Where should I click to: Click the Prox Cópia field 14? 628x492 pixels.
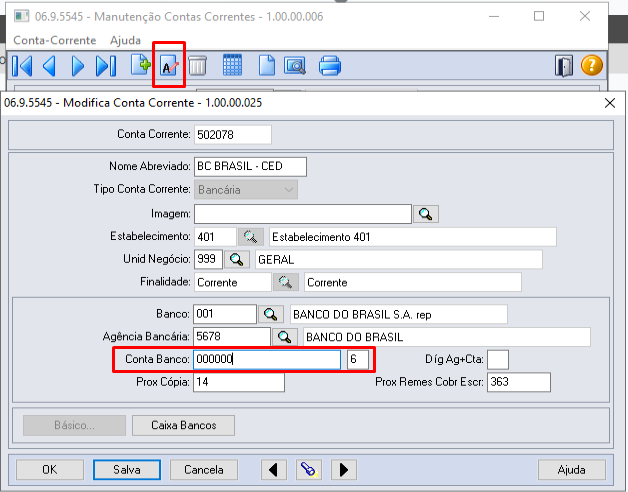(x=239, y=382)
